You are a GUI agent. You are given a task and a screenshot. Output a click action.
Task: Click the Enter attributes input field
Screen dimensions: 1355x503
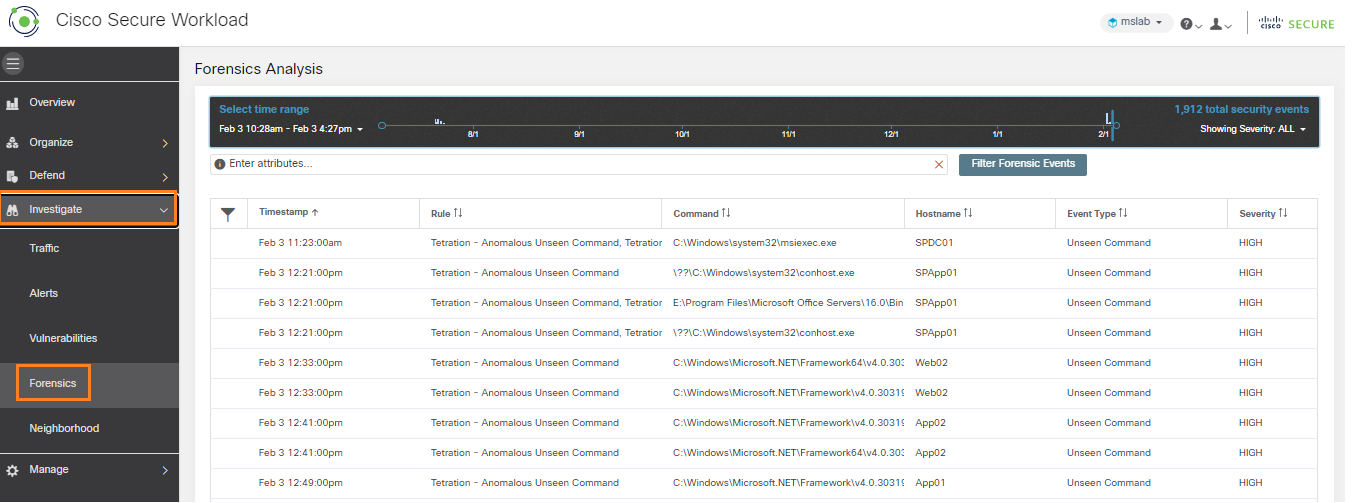click(x=578, y=164)
